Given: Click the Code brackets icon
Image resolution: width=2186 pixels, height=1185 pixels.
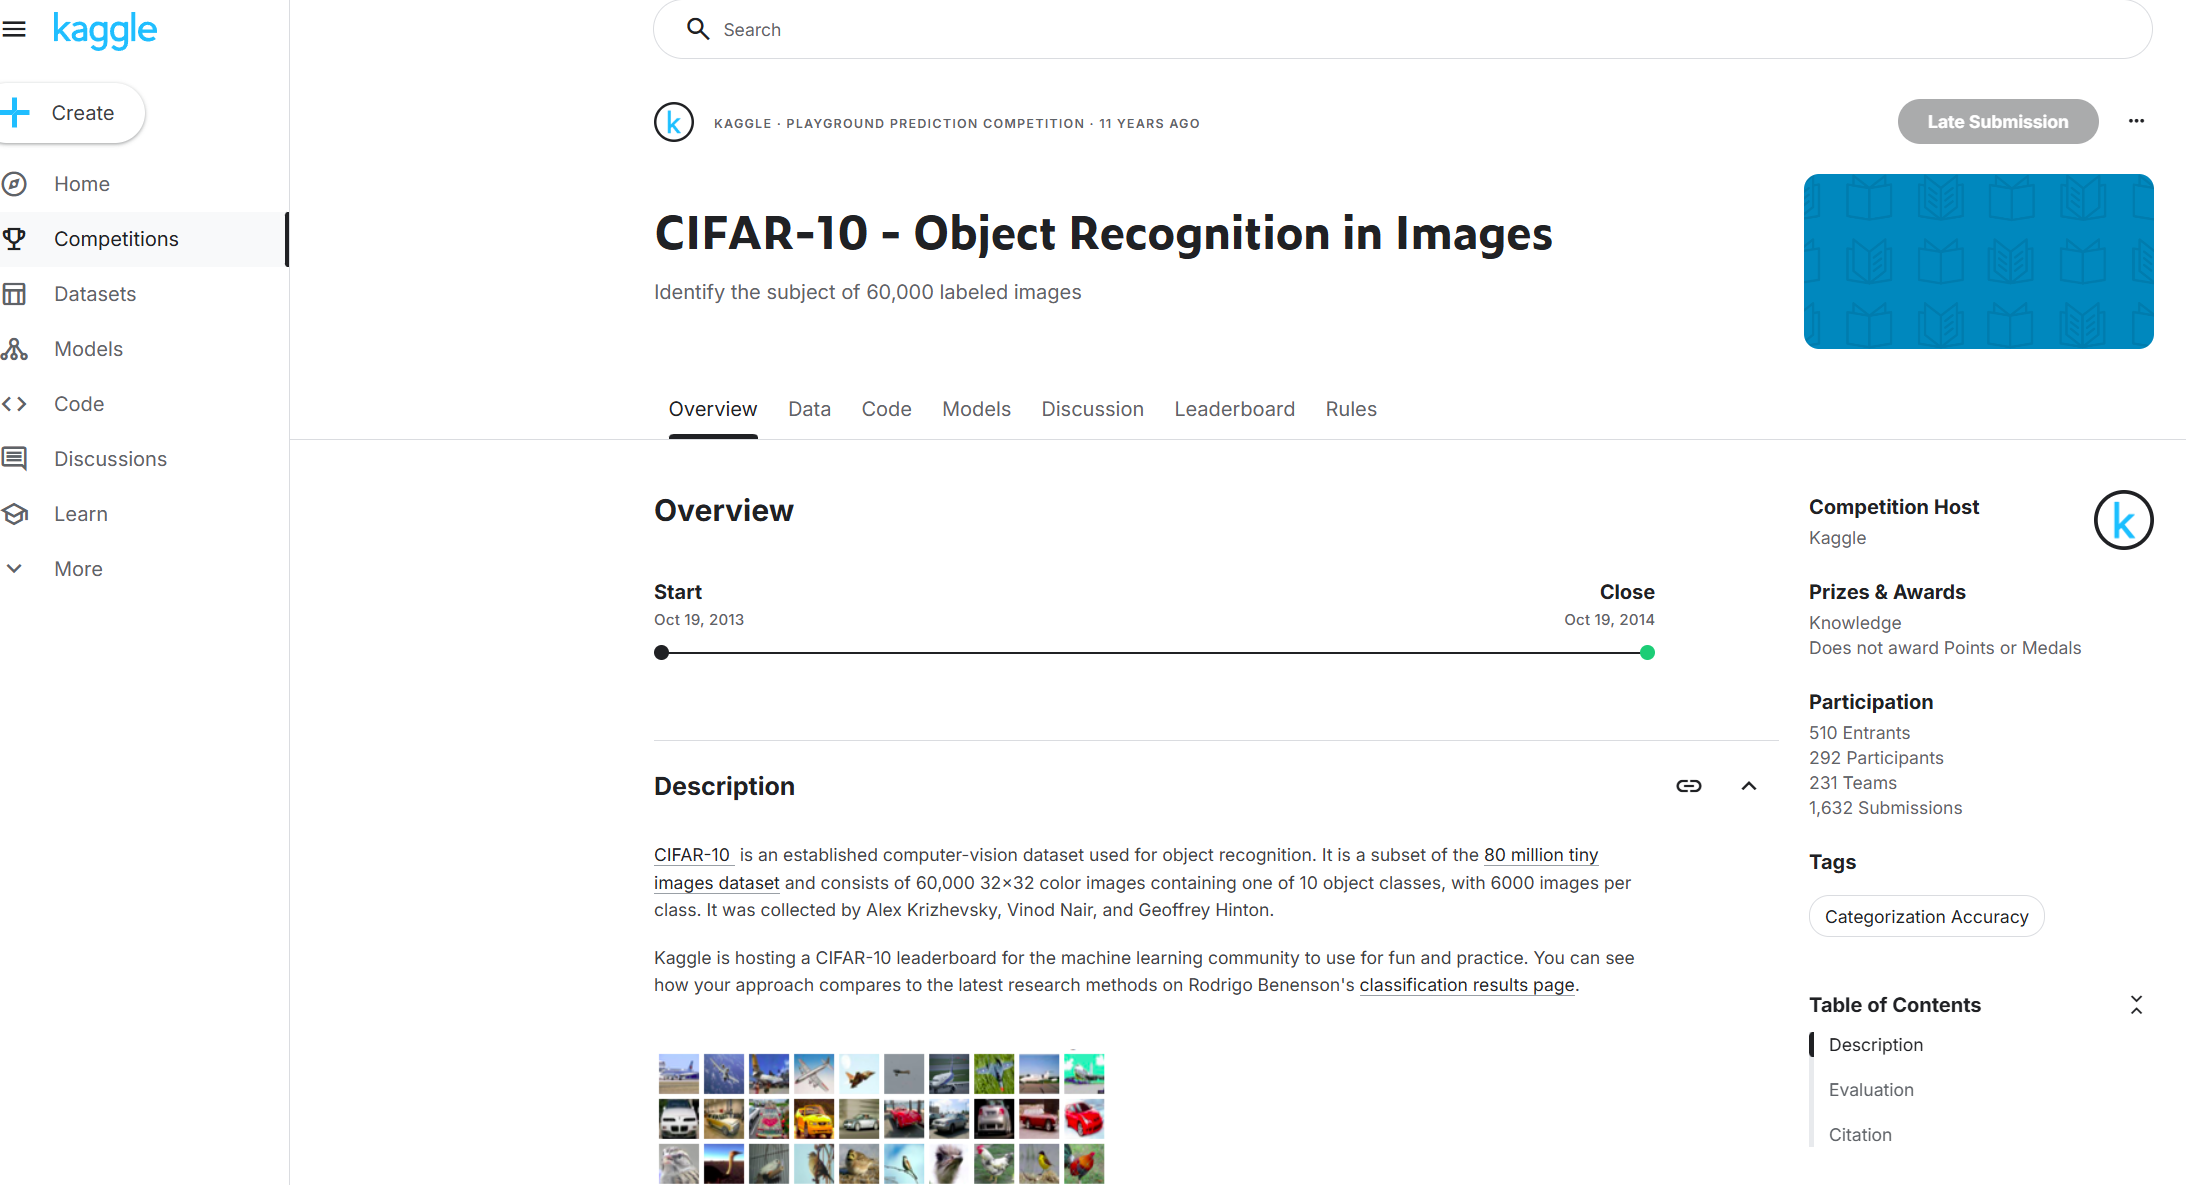Looking at the screenshot, I should tap(14, 404).
